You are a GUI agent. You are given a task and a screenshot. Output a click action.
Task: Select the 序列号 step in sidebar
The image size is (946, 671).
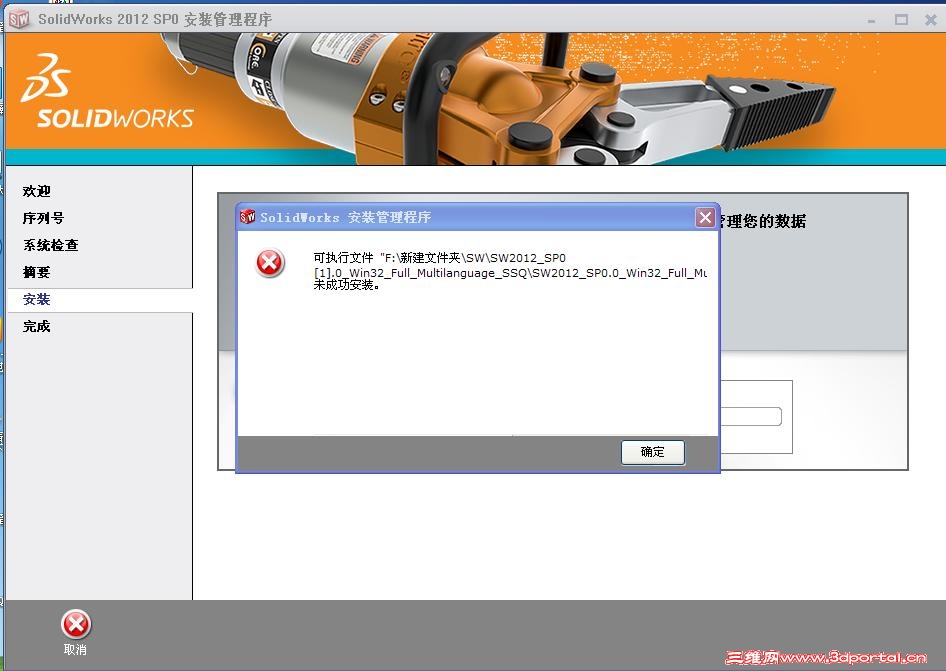pos(43,218)
